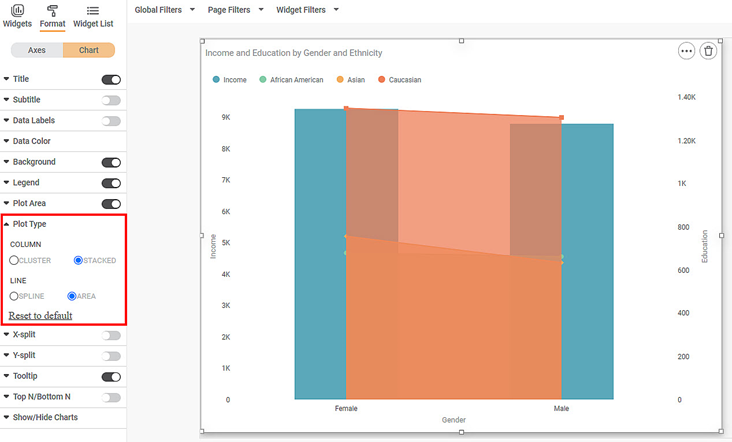The width and height of the screenshot is (732, 442).
Task: Choose the Spline line radio button
Action: click(x=14, y=296)
